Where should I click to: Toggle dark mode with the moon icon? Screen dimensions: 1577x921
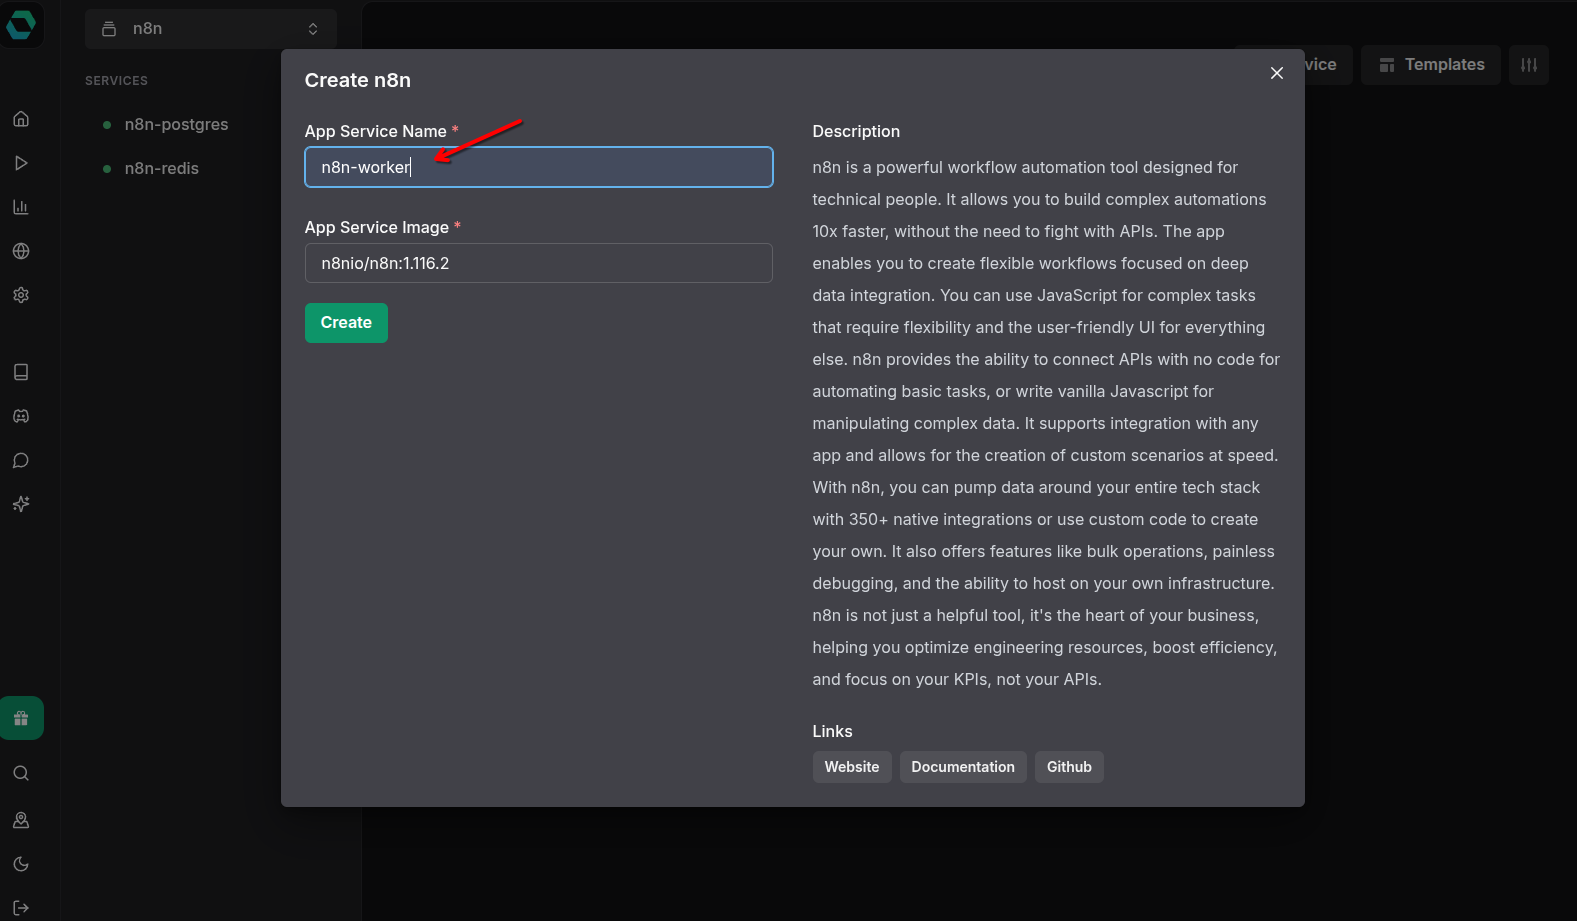click(21, 864)
